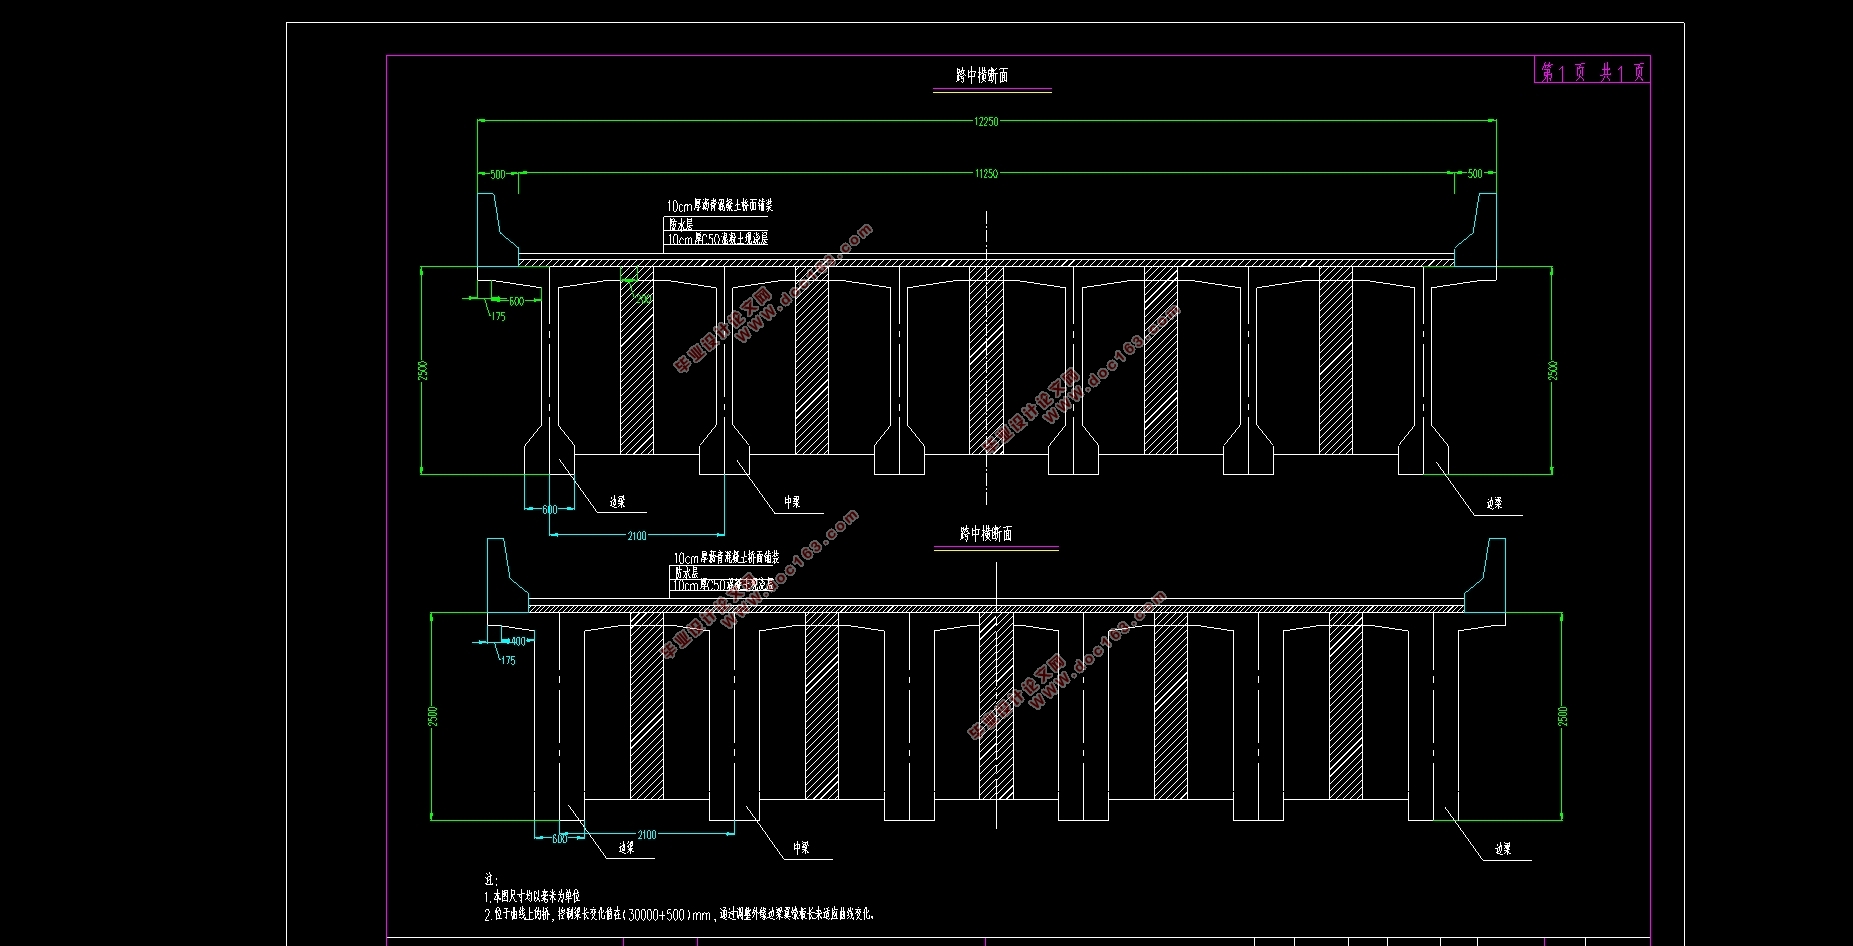Click right-side '边梁' label in upper section
1853x946 pixels.
click(x=1494, y=504)
